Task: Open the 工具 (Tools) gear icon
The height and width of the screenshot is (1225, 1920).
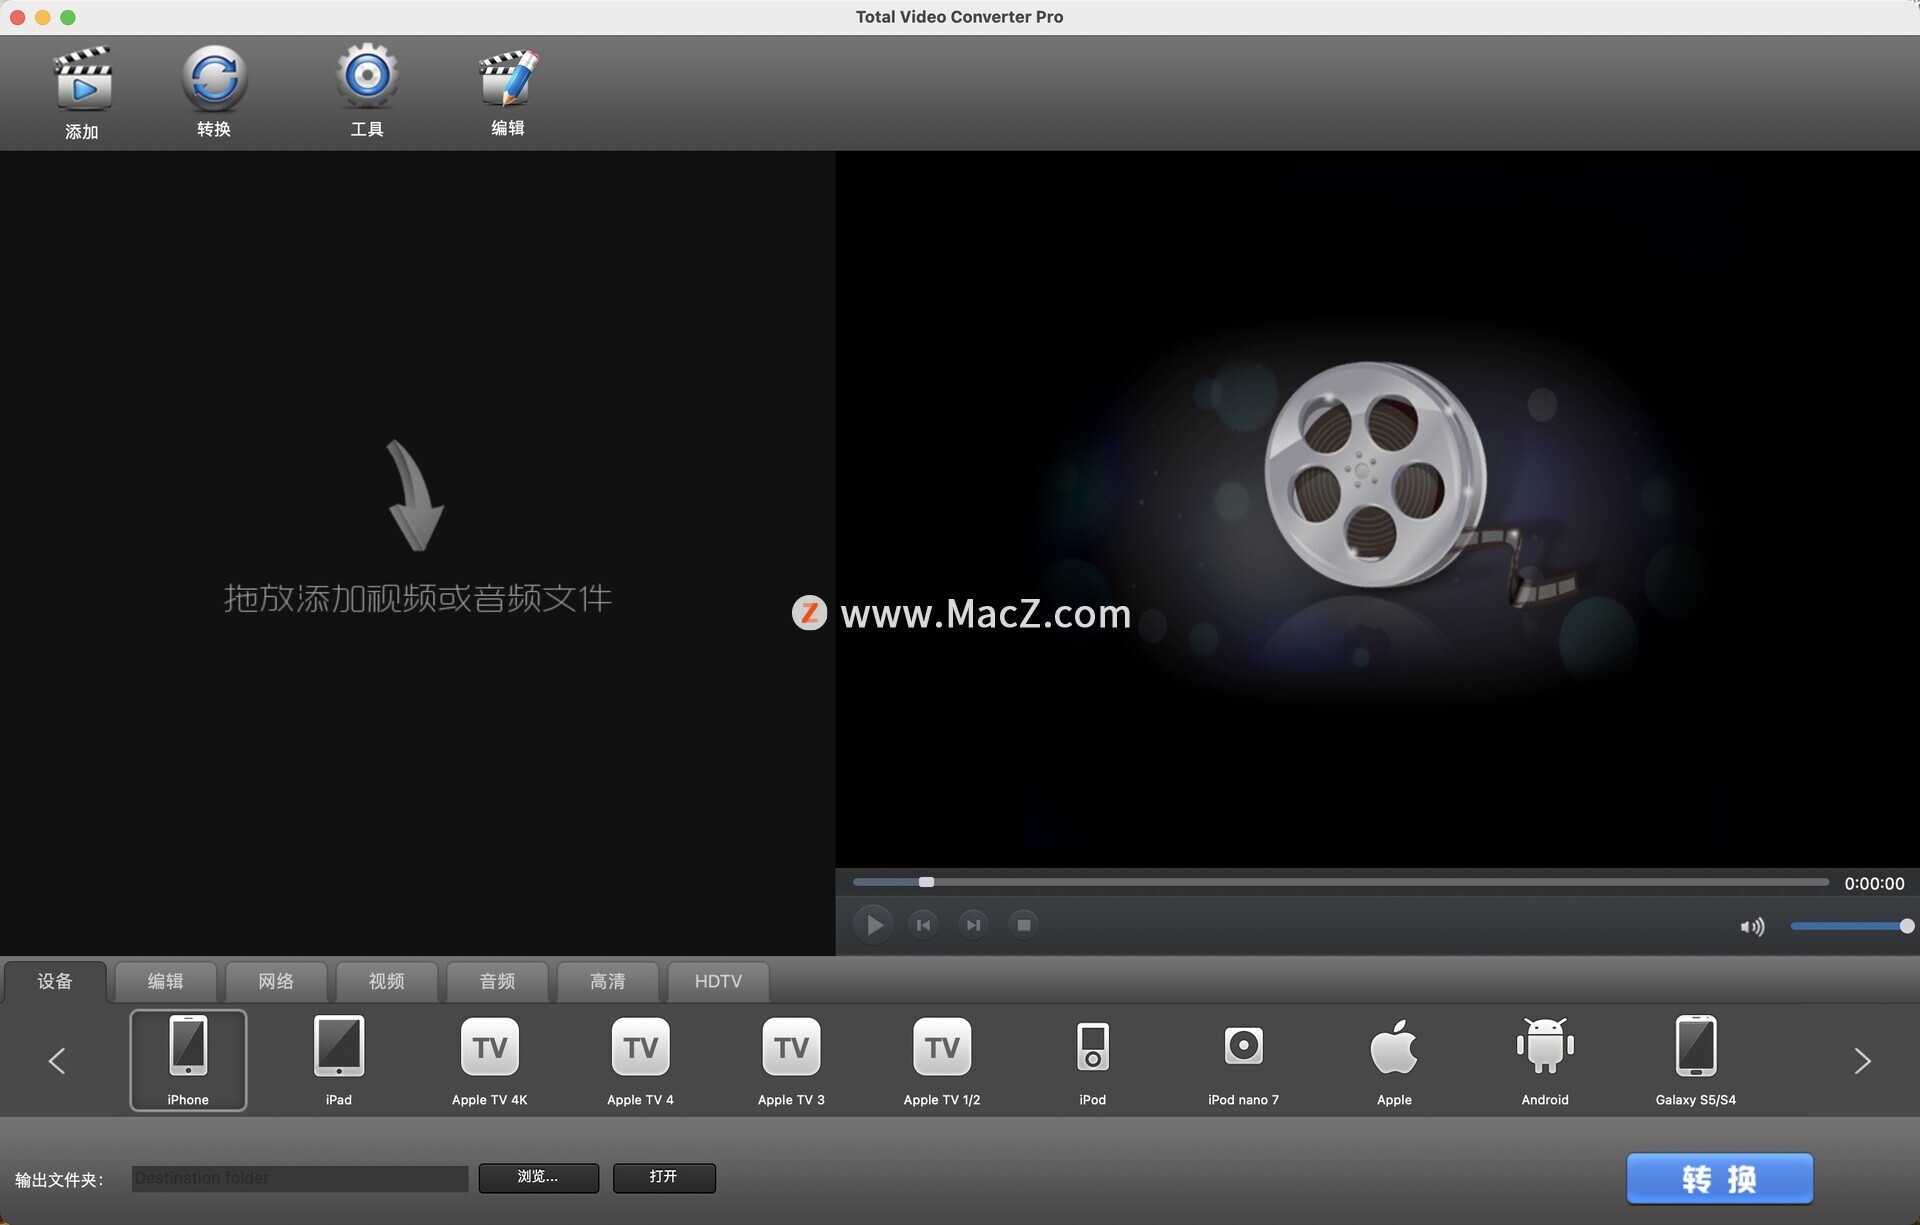Action: [x=367, y=76]
